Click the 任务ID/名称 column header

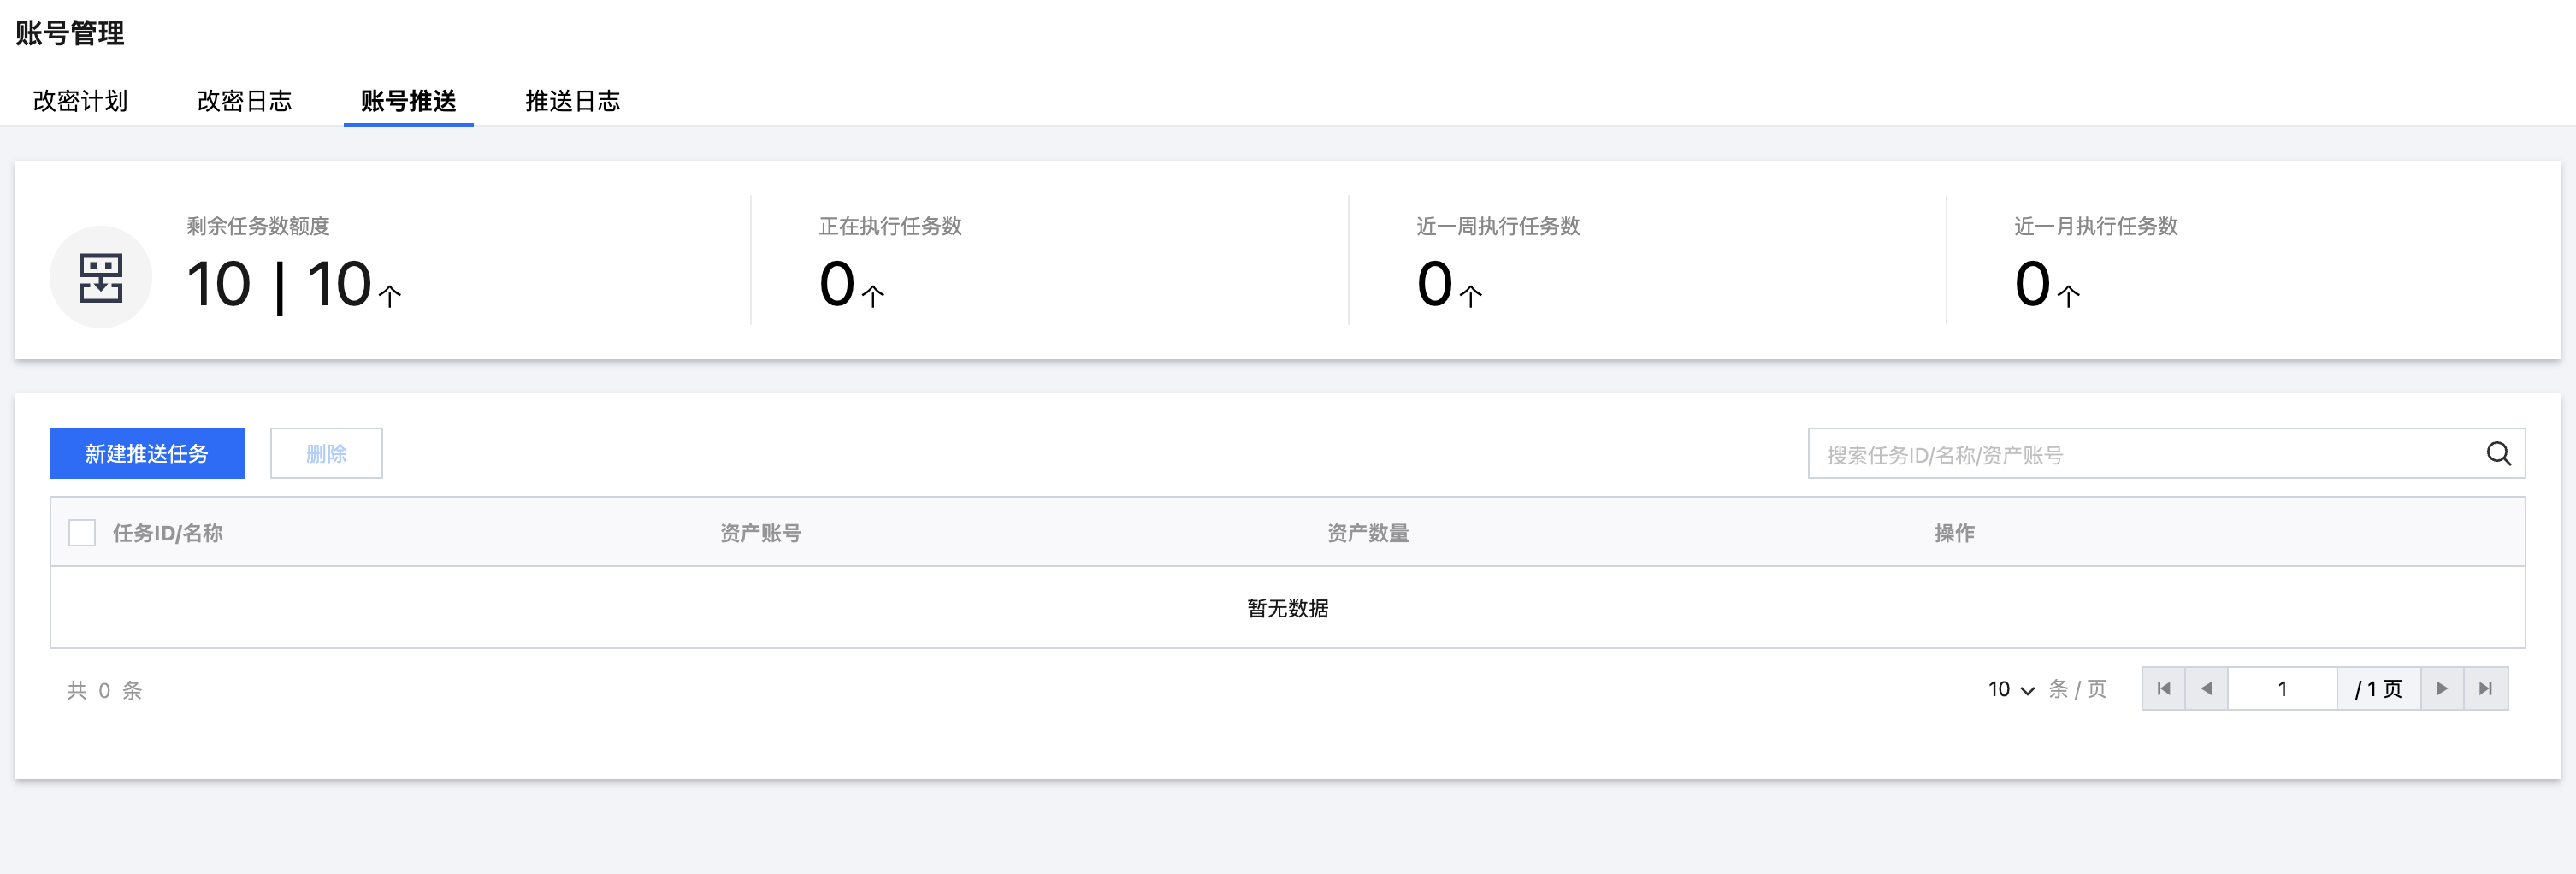coord(167,533)
